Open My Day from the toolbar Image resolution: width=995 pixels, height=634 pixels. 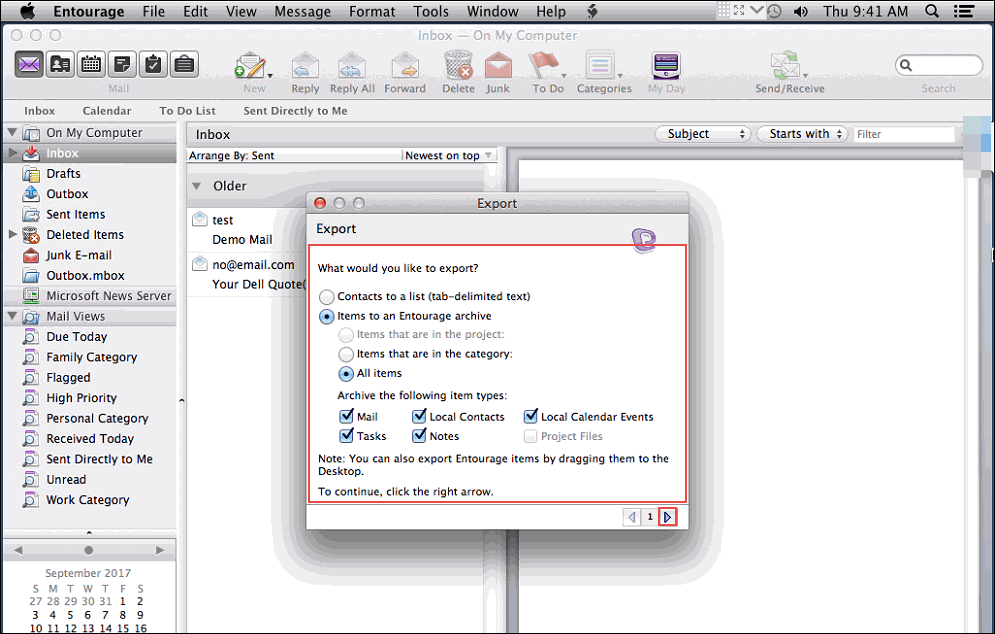tap(665, 65)
